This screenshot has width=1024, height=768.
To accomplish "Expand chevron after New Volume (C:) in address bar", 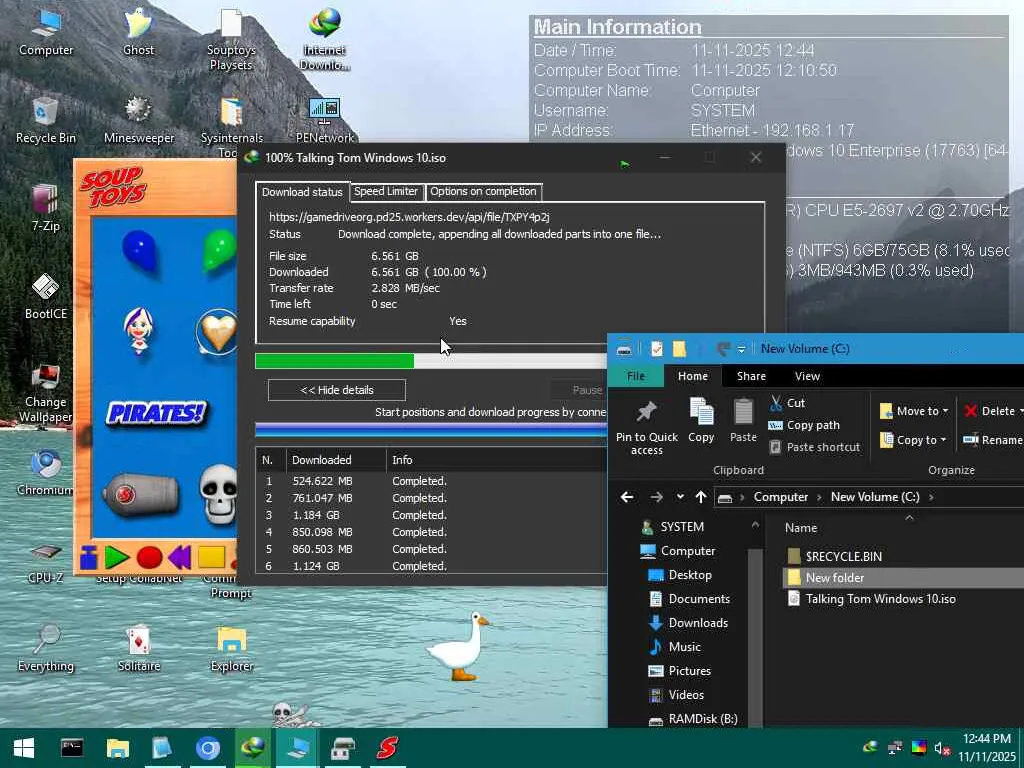I will coord(931,498).
